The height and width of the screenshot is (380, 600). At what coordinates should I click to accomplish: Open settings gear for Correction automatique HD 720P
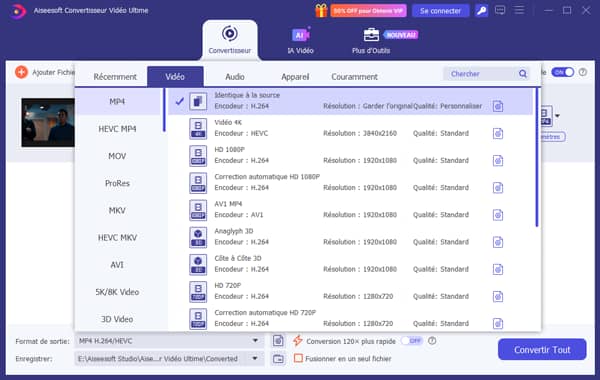point(498,323)
